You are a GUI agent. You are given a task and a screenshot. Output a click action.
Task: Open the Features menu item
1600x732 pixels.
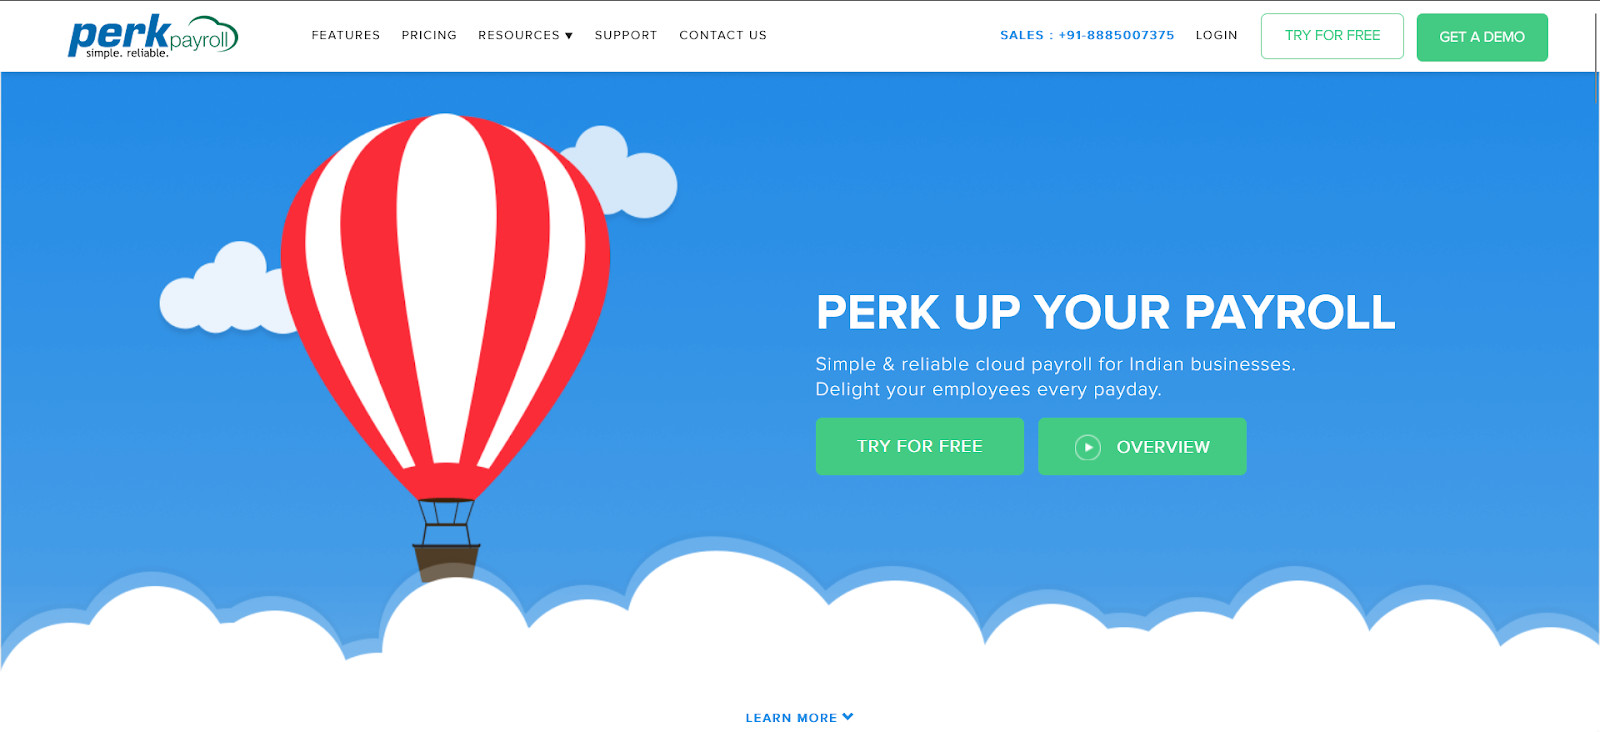click(x=346, y=35)
